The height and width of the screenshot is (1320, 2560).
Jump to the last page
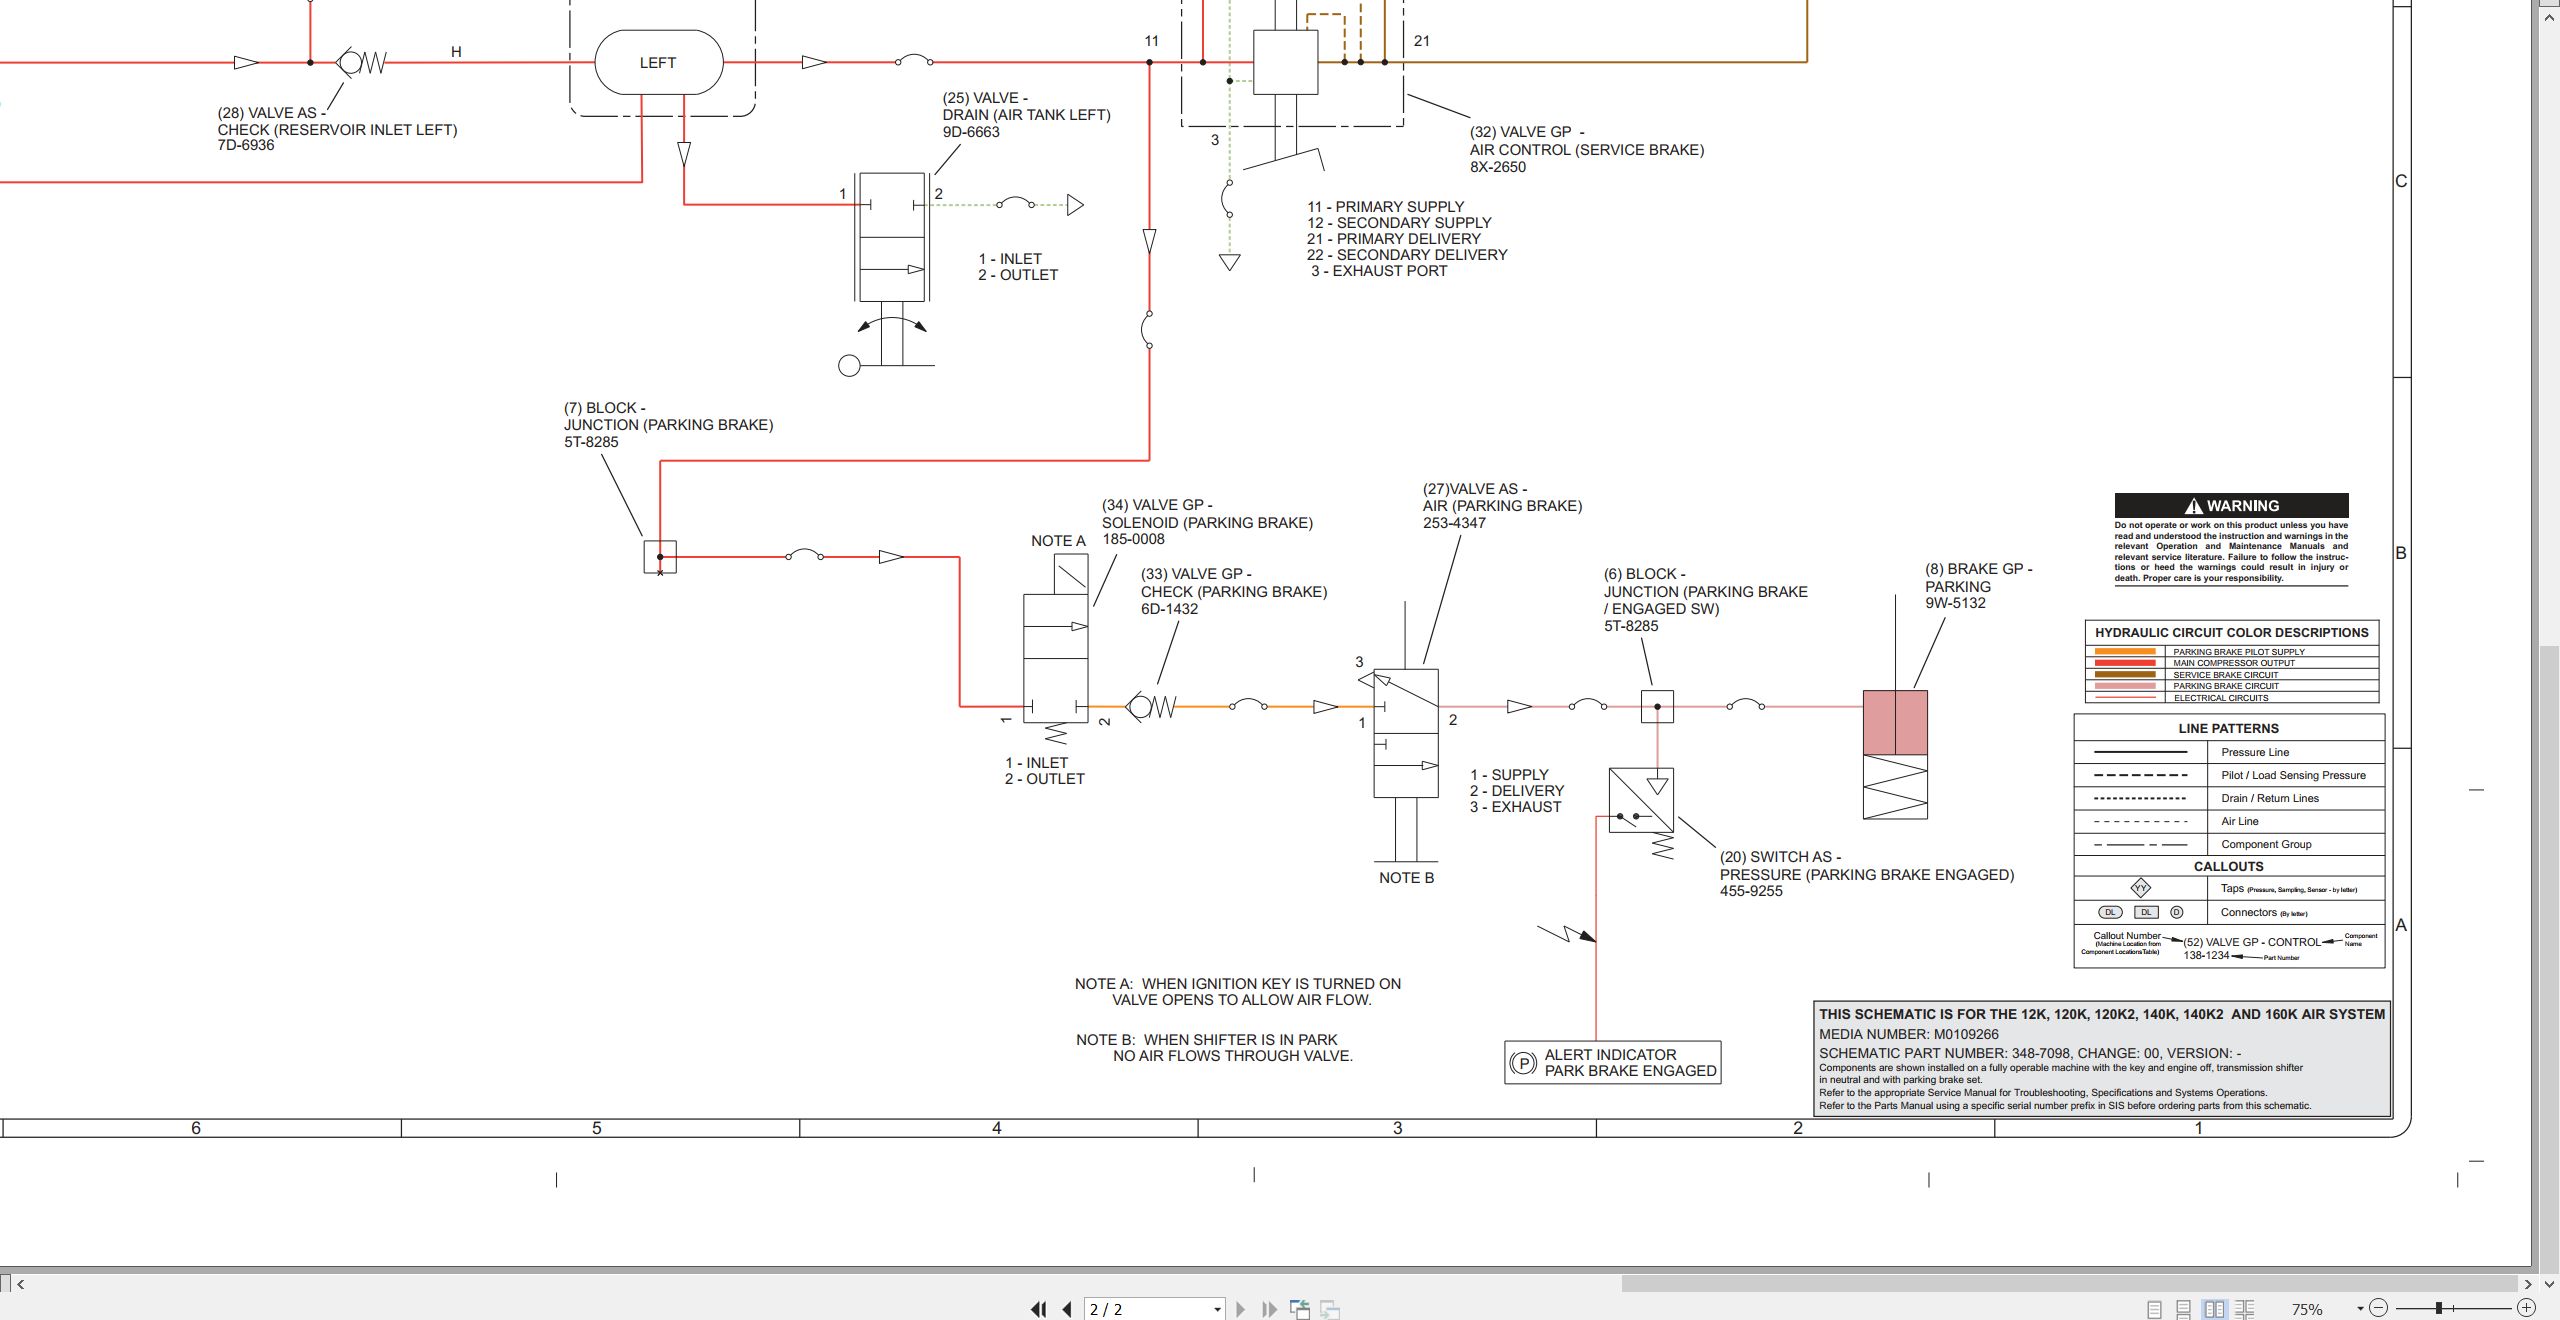tap(1269, 1309)
